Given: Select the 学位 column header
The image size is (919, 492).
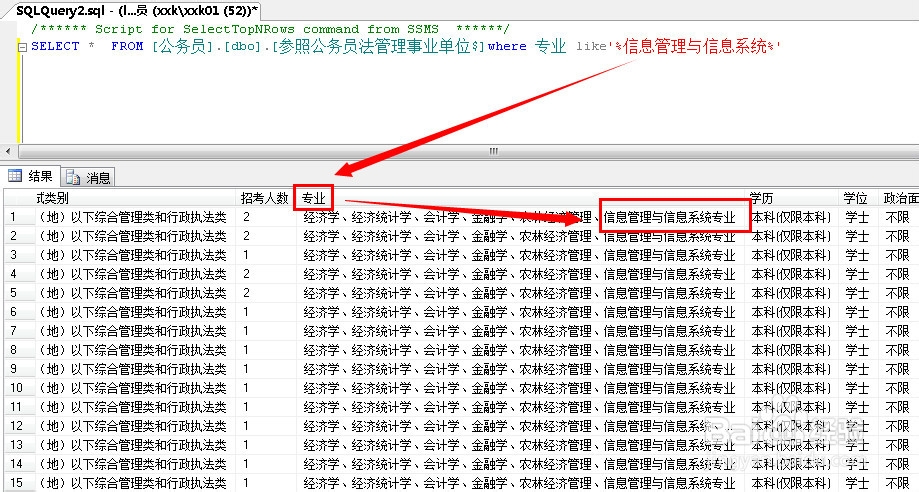Looking at the screenshot, I should (858, 198).
